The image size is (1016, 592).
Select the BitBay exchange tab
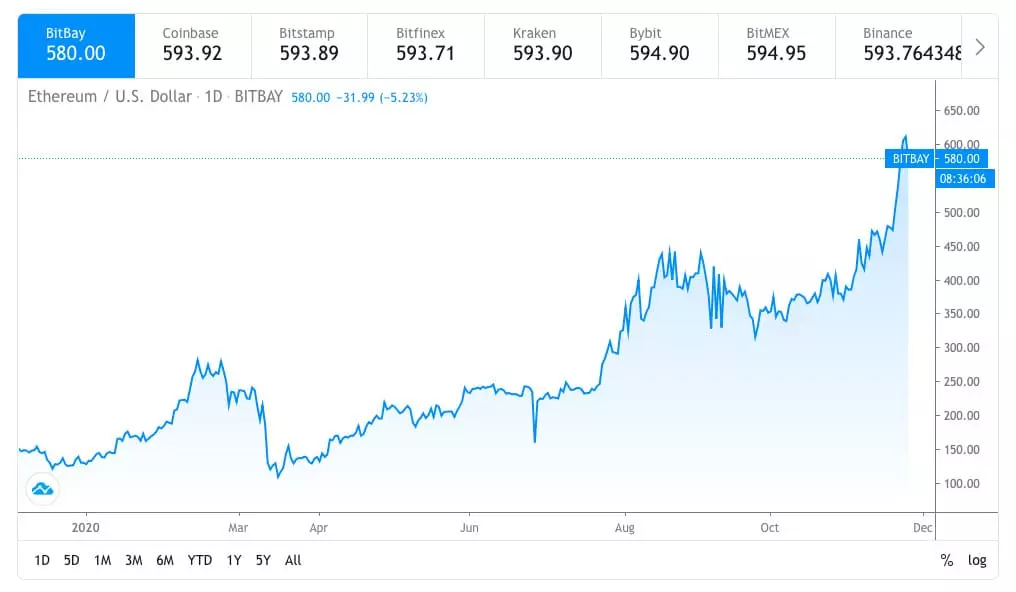[x=76, y=45]
